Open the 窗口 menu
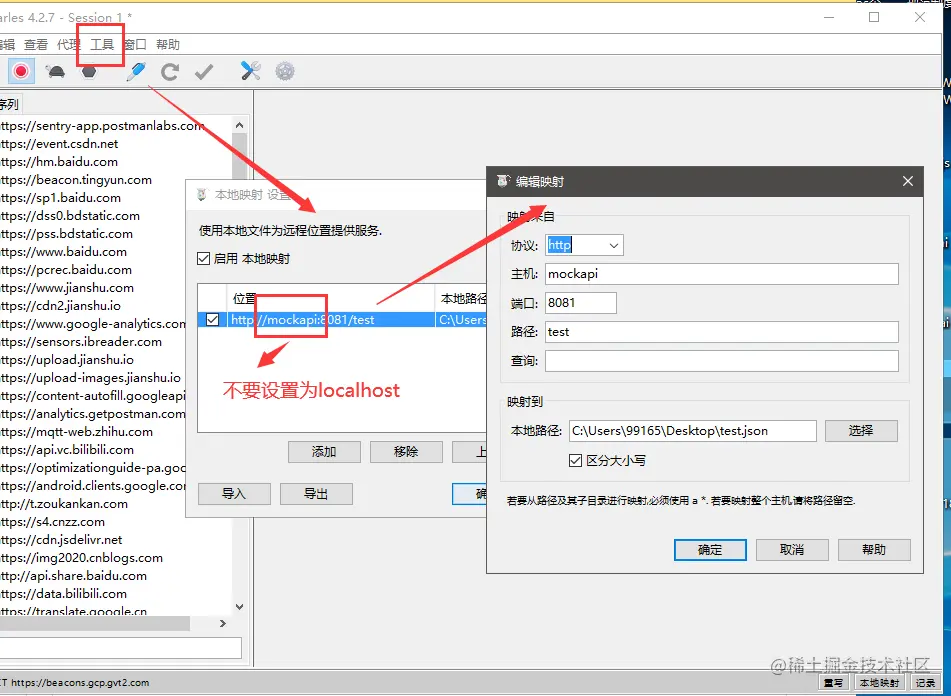Viewport: 951px width, 696px height. pos(135,44)
